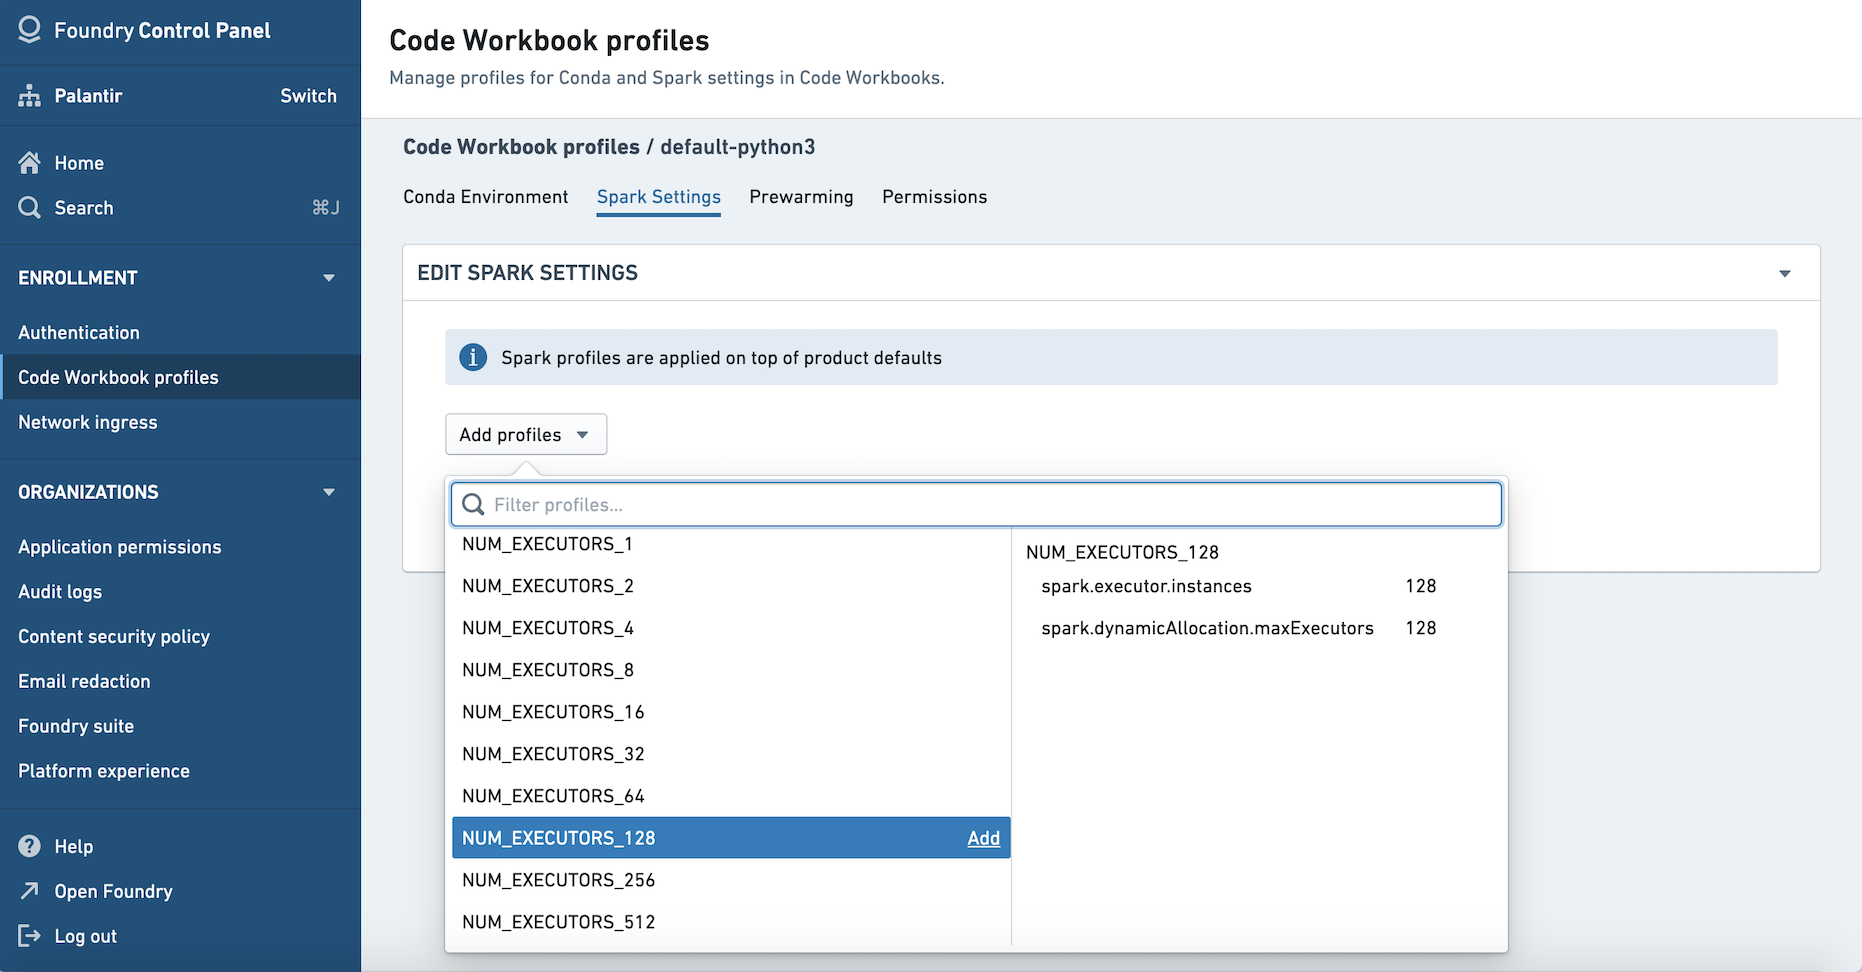
Task: Go to the Permissions tab
Action: click(935, 197)
